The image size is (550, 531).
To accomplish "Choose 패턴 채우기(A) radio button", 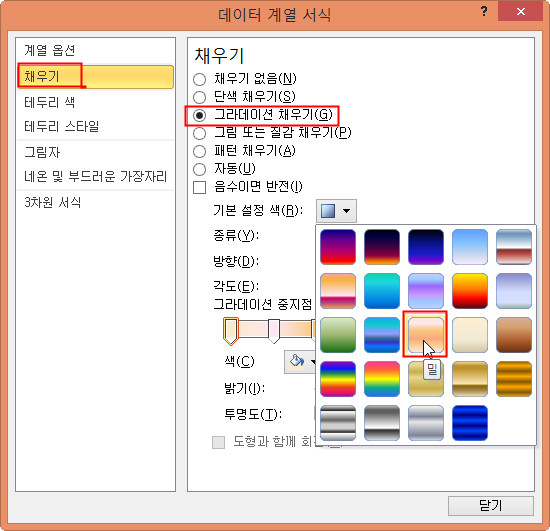I will [199, 151].
